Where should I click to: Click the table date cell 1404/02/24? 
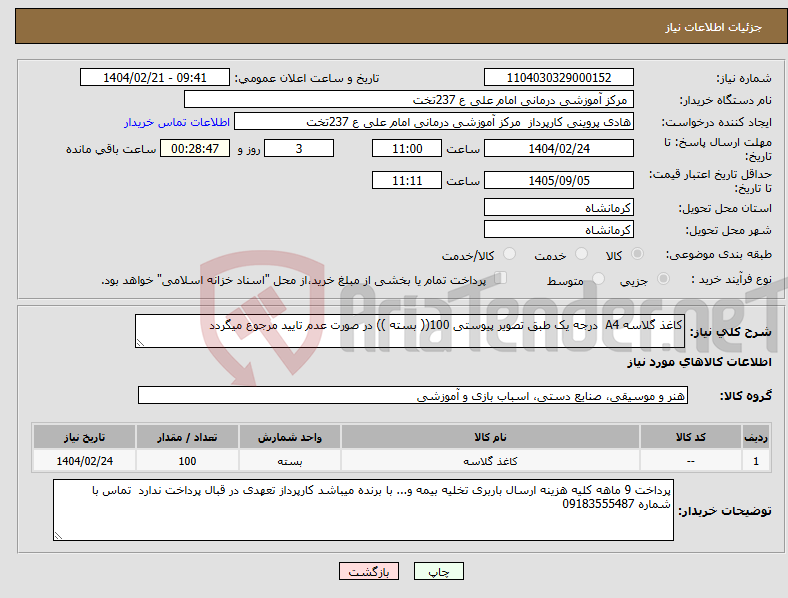tap(84, 461)
